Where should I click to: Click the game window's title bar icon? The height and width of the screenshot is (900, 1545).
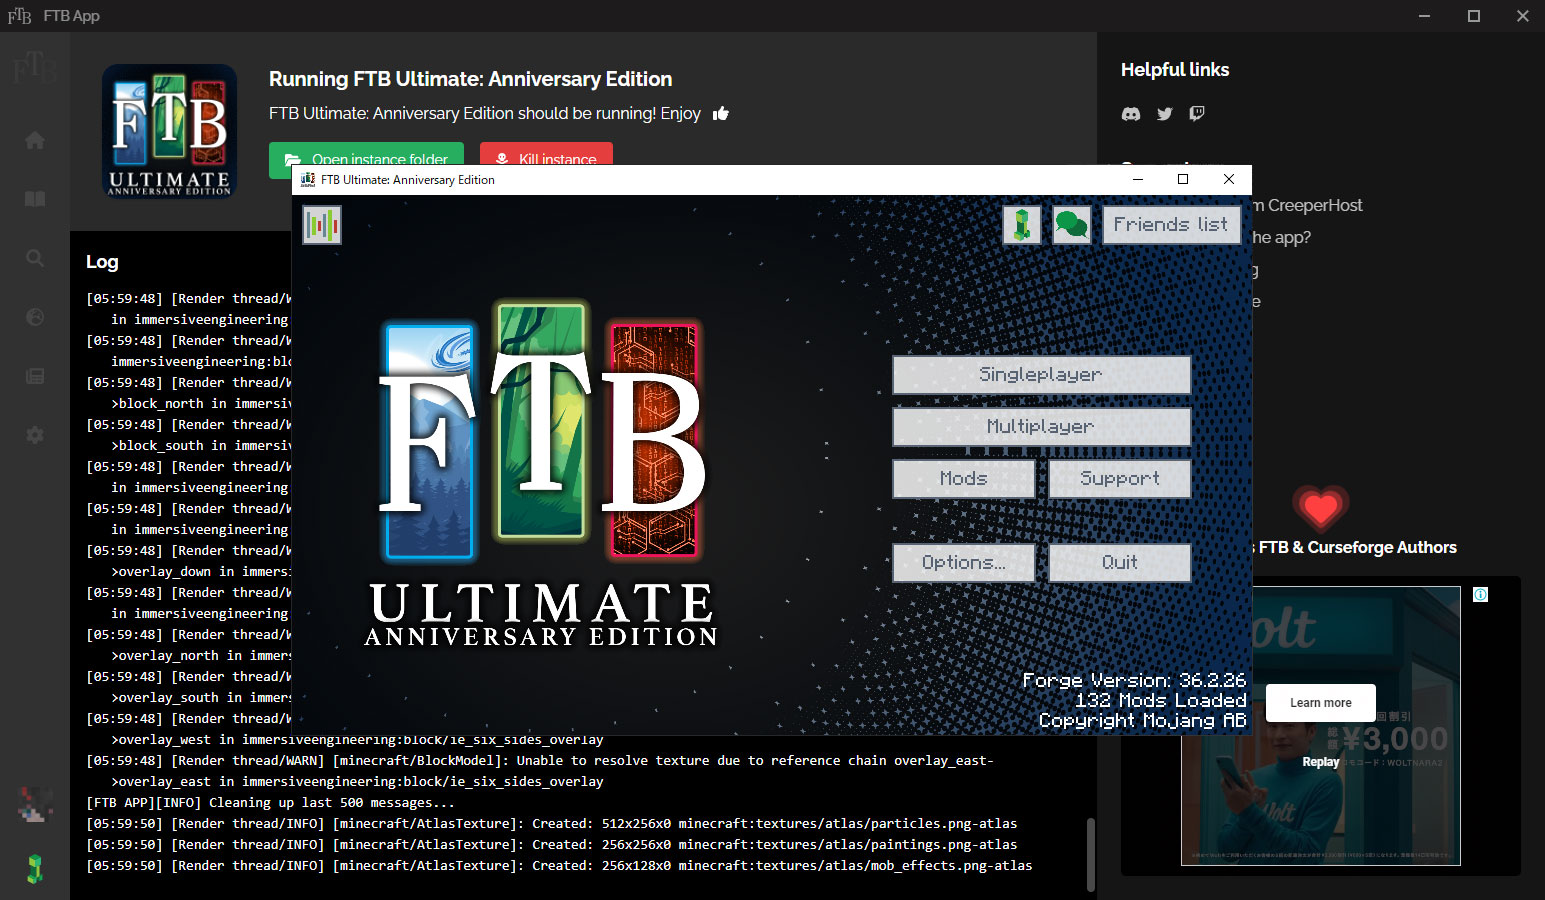[x=308, y=180]
